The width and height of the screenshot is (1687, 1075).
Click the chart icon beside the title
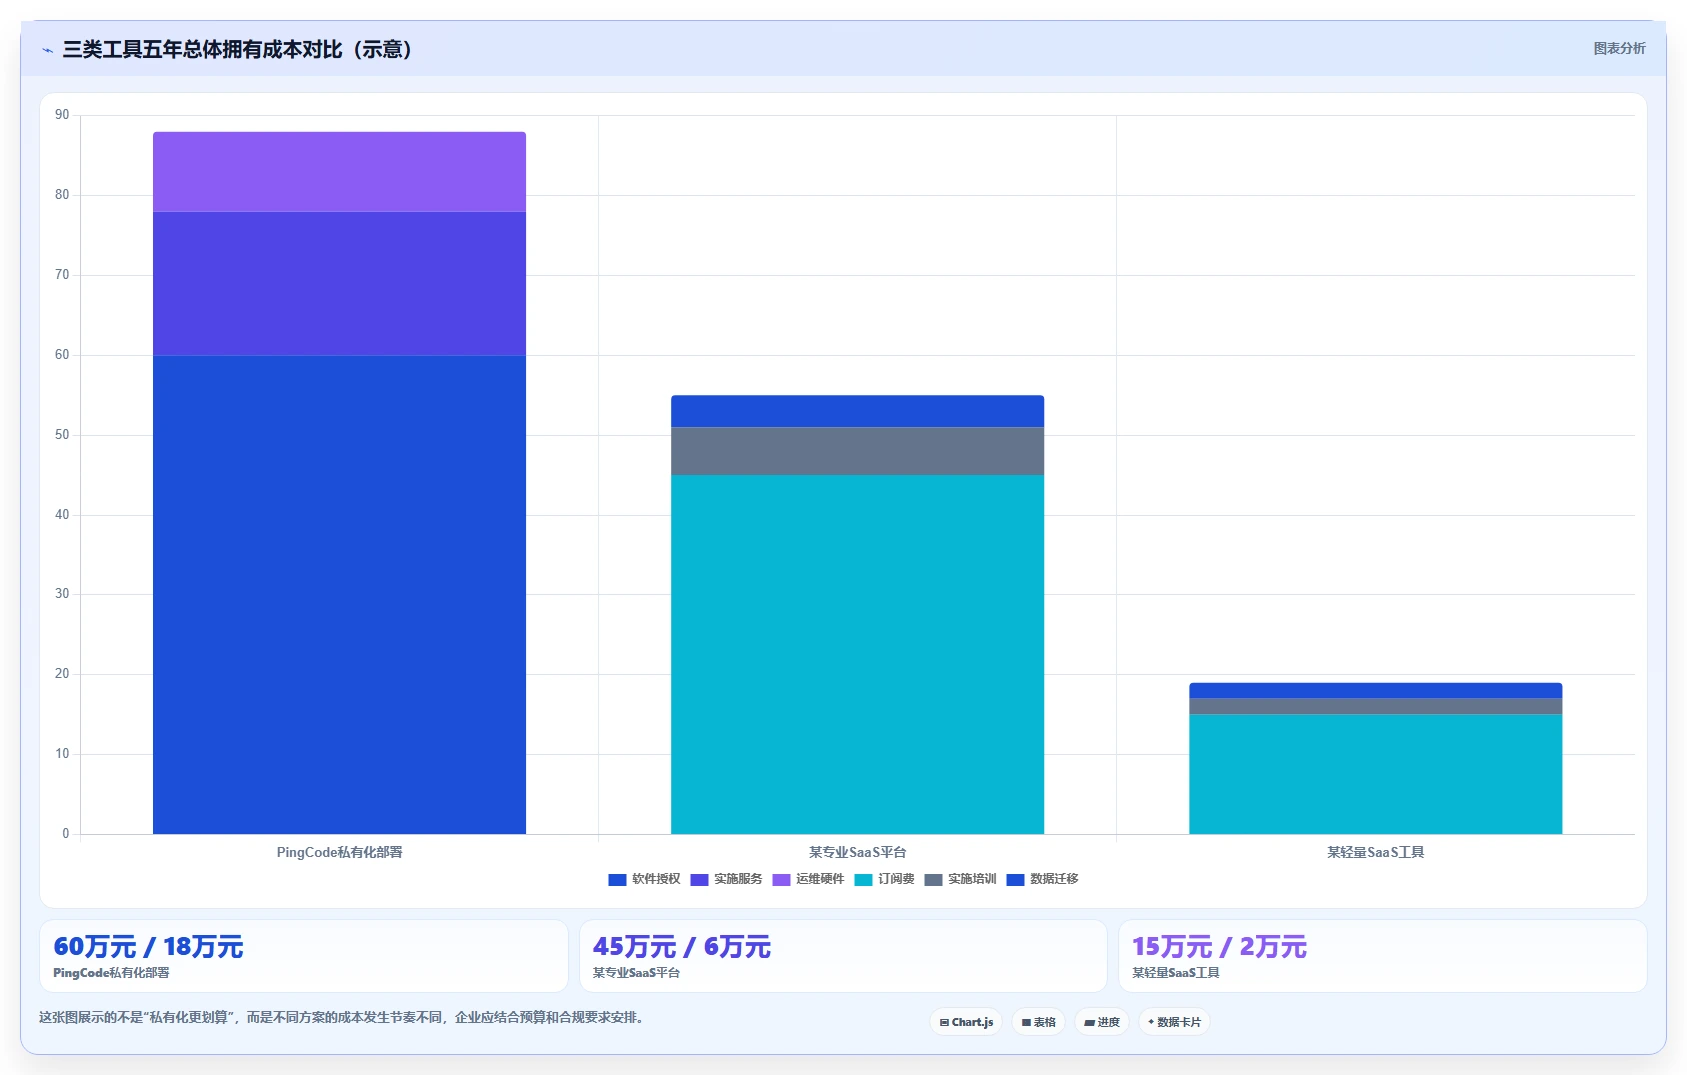point(47,50)
